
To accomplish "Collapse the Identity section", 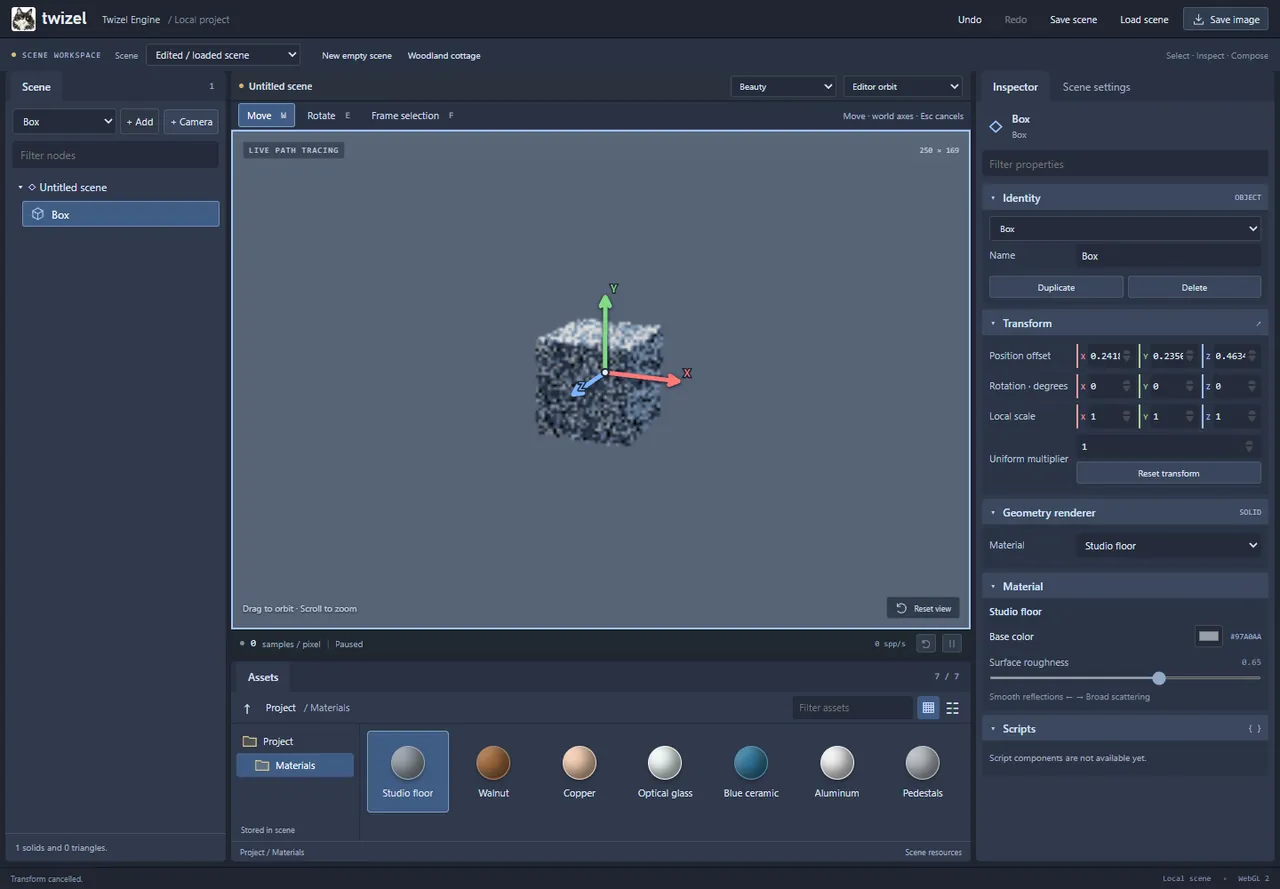I will tap(993, 198).
